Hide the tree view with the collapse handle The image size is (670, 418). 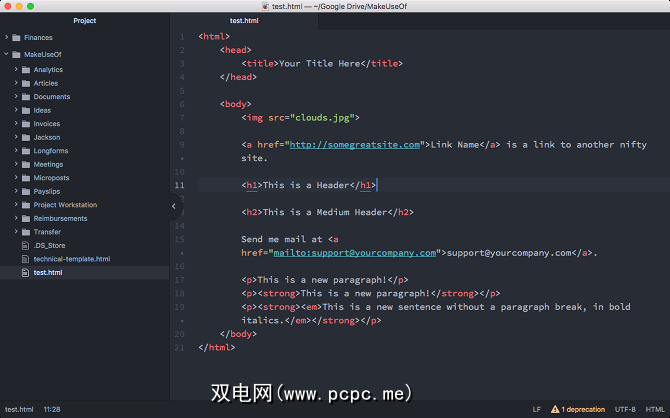click(x=173, y=206)
